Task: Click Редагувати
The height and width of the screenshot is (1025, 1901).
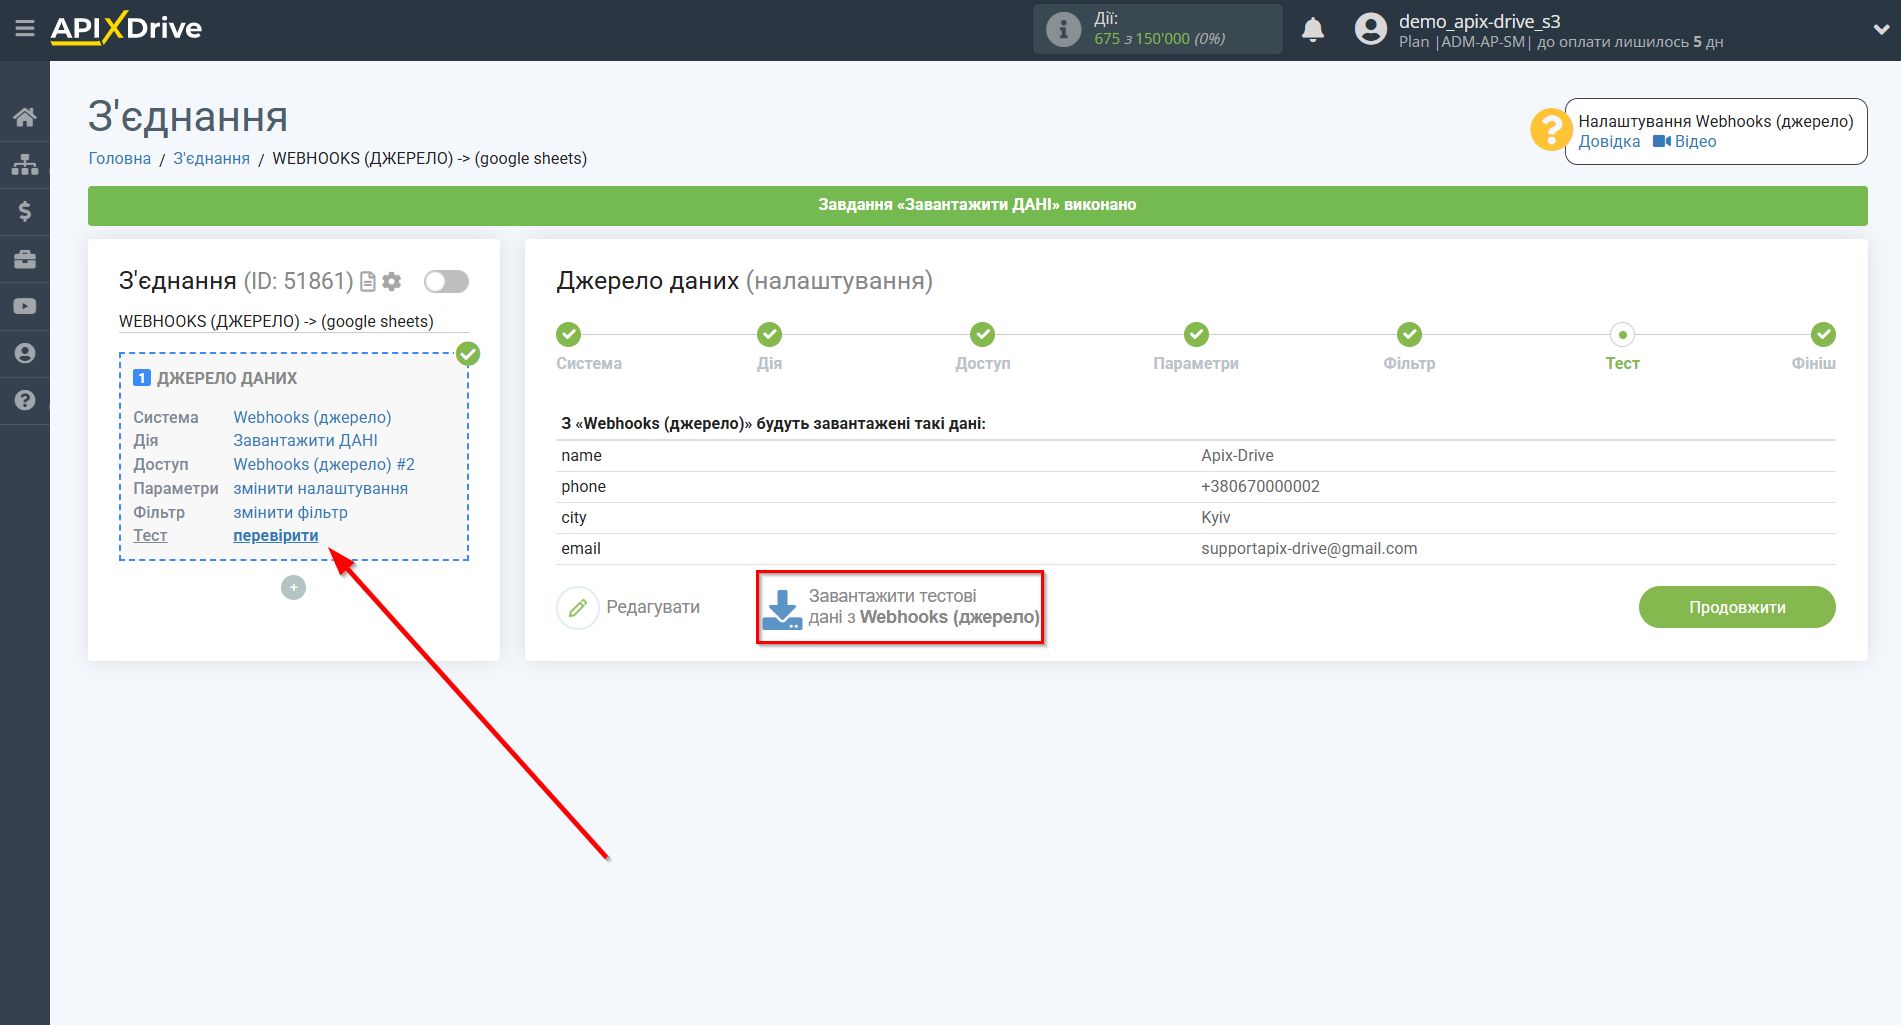Action: [x=653, y=607]
